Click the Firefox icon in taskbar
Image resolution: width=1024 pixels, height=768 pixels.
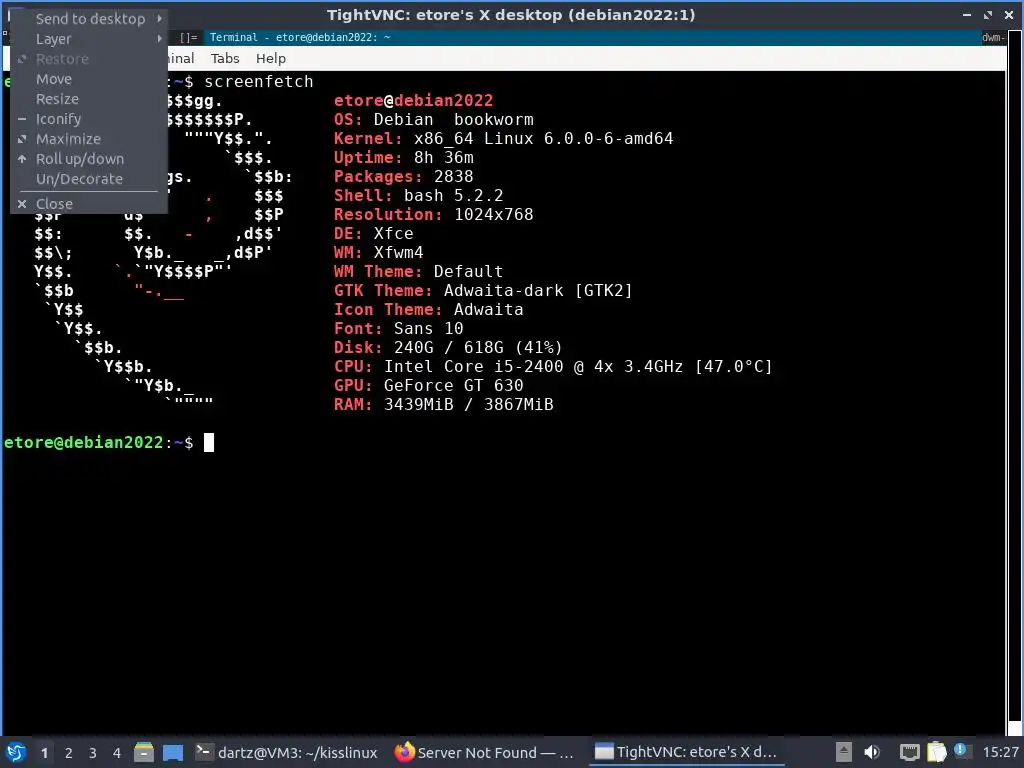pos(404,752)
